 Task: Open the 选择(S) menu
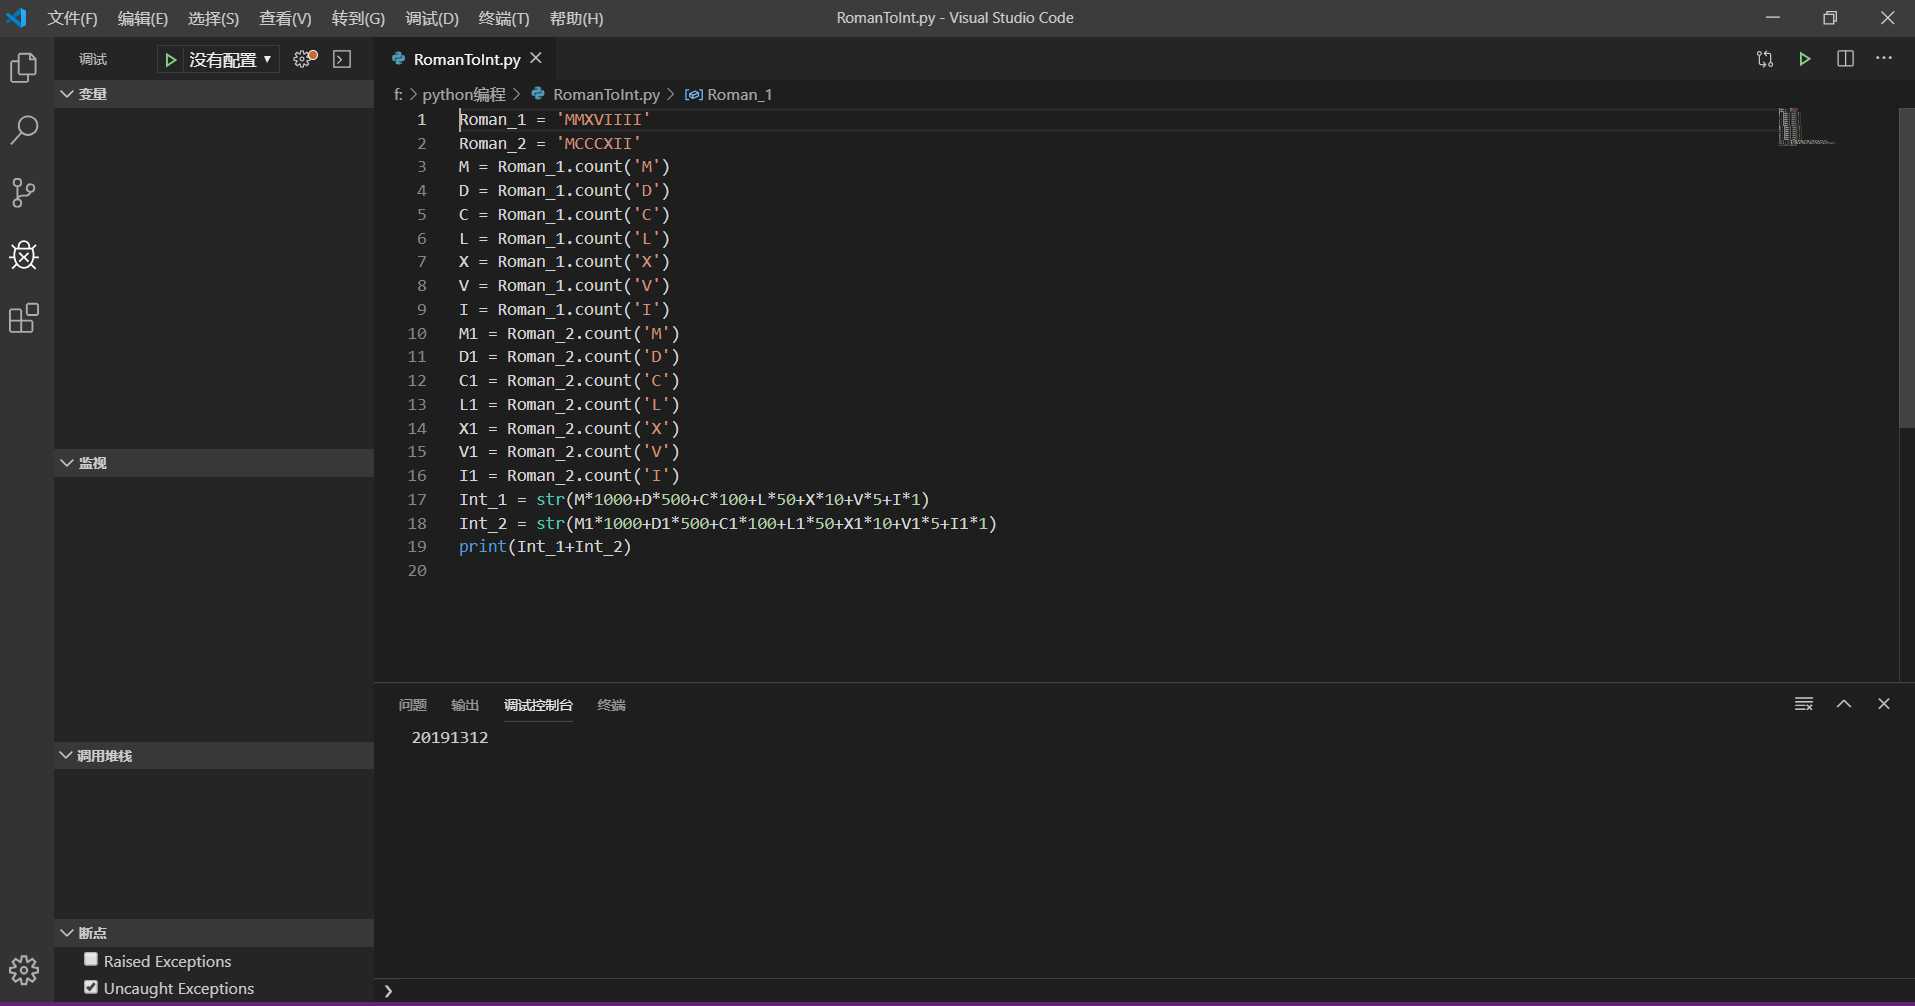213,18
